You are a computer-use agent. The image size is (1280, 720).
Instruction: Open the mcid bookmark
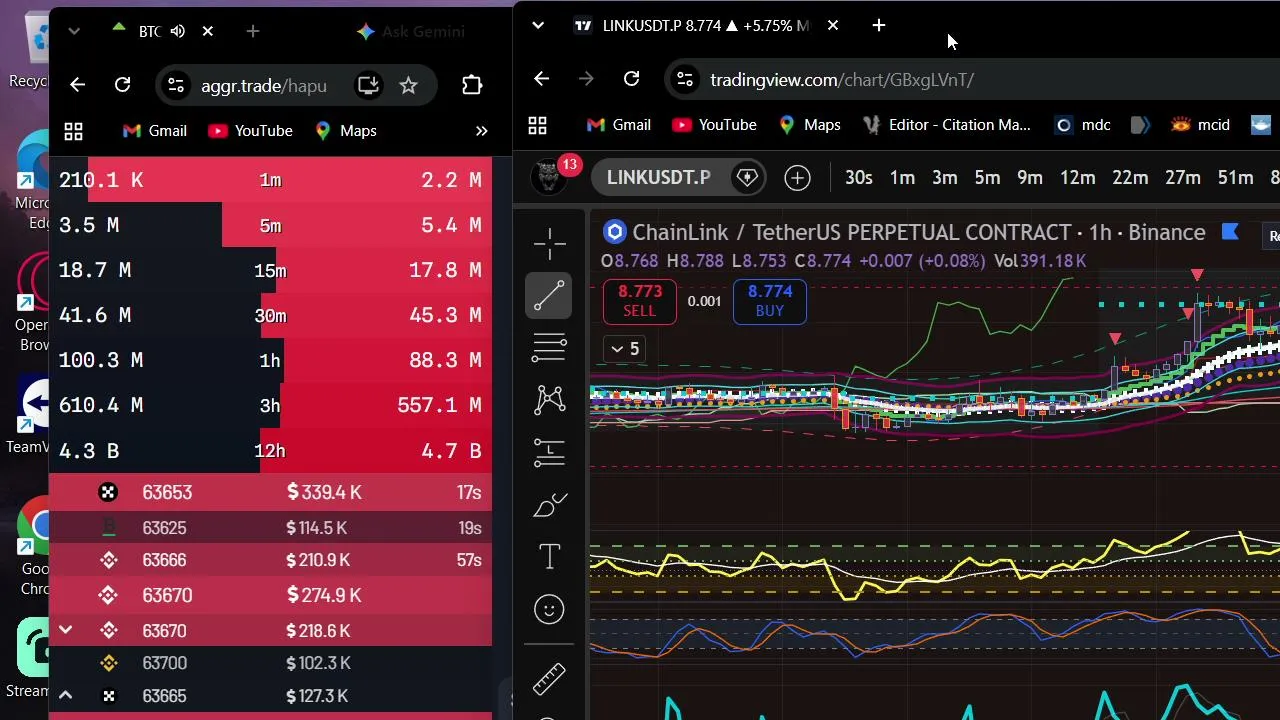click(x=1200, y=125)
